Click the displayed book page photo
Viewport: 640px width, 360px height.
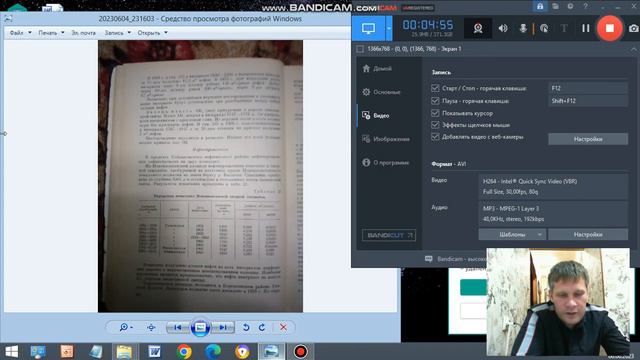(x=200, y=176)
